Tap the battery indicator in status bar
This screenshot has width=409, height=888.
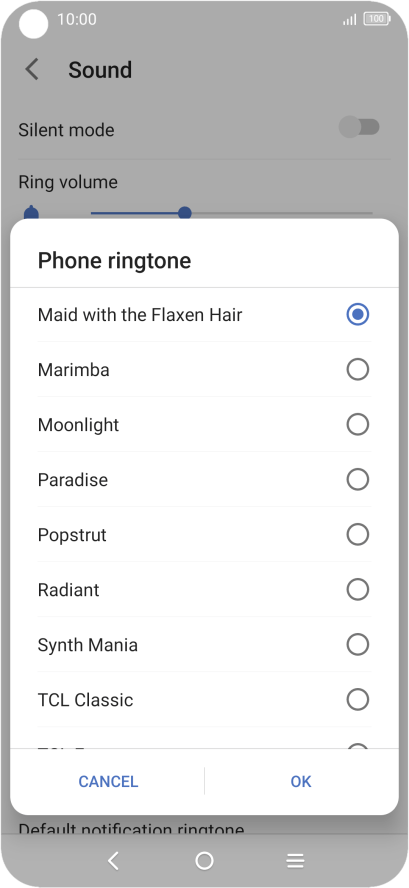[x=377, y=19]
